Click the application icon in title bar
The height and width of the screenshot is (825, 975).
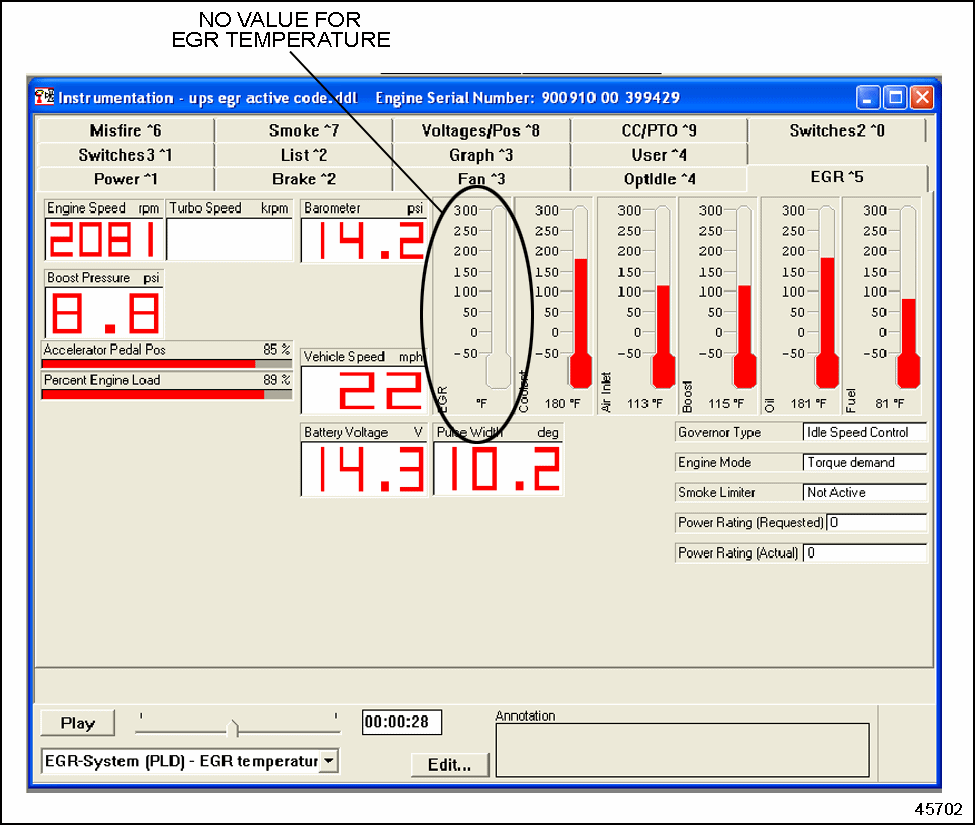click(x=44, y=98)
